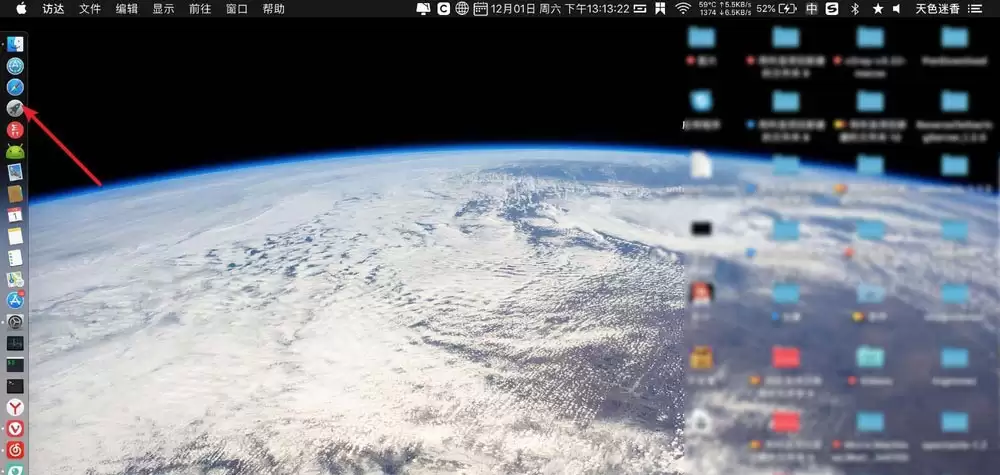1000x475 pixels.
Task: Open the display mirroring menu bar icon
Action: click(423, 8)
